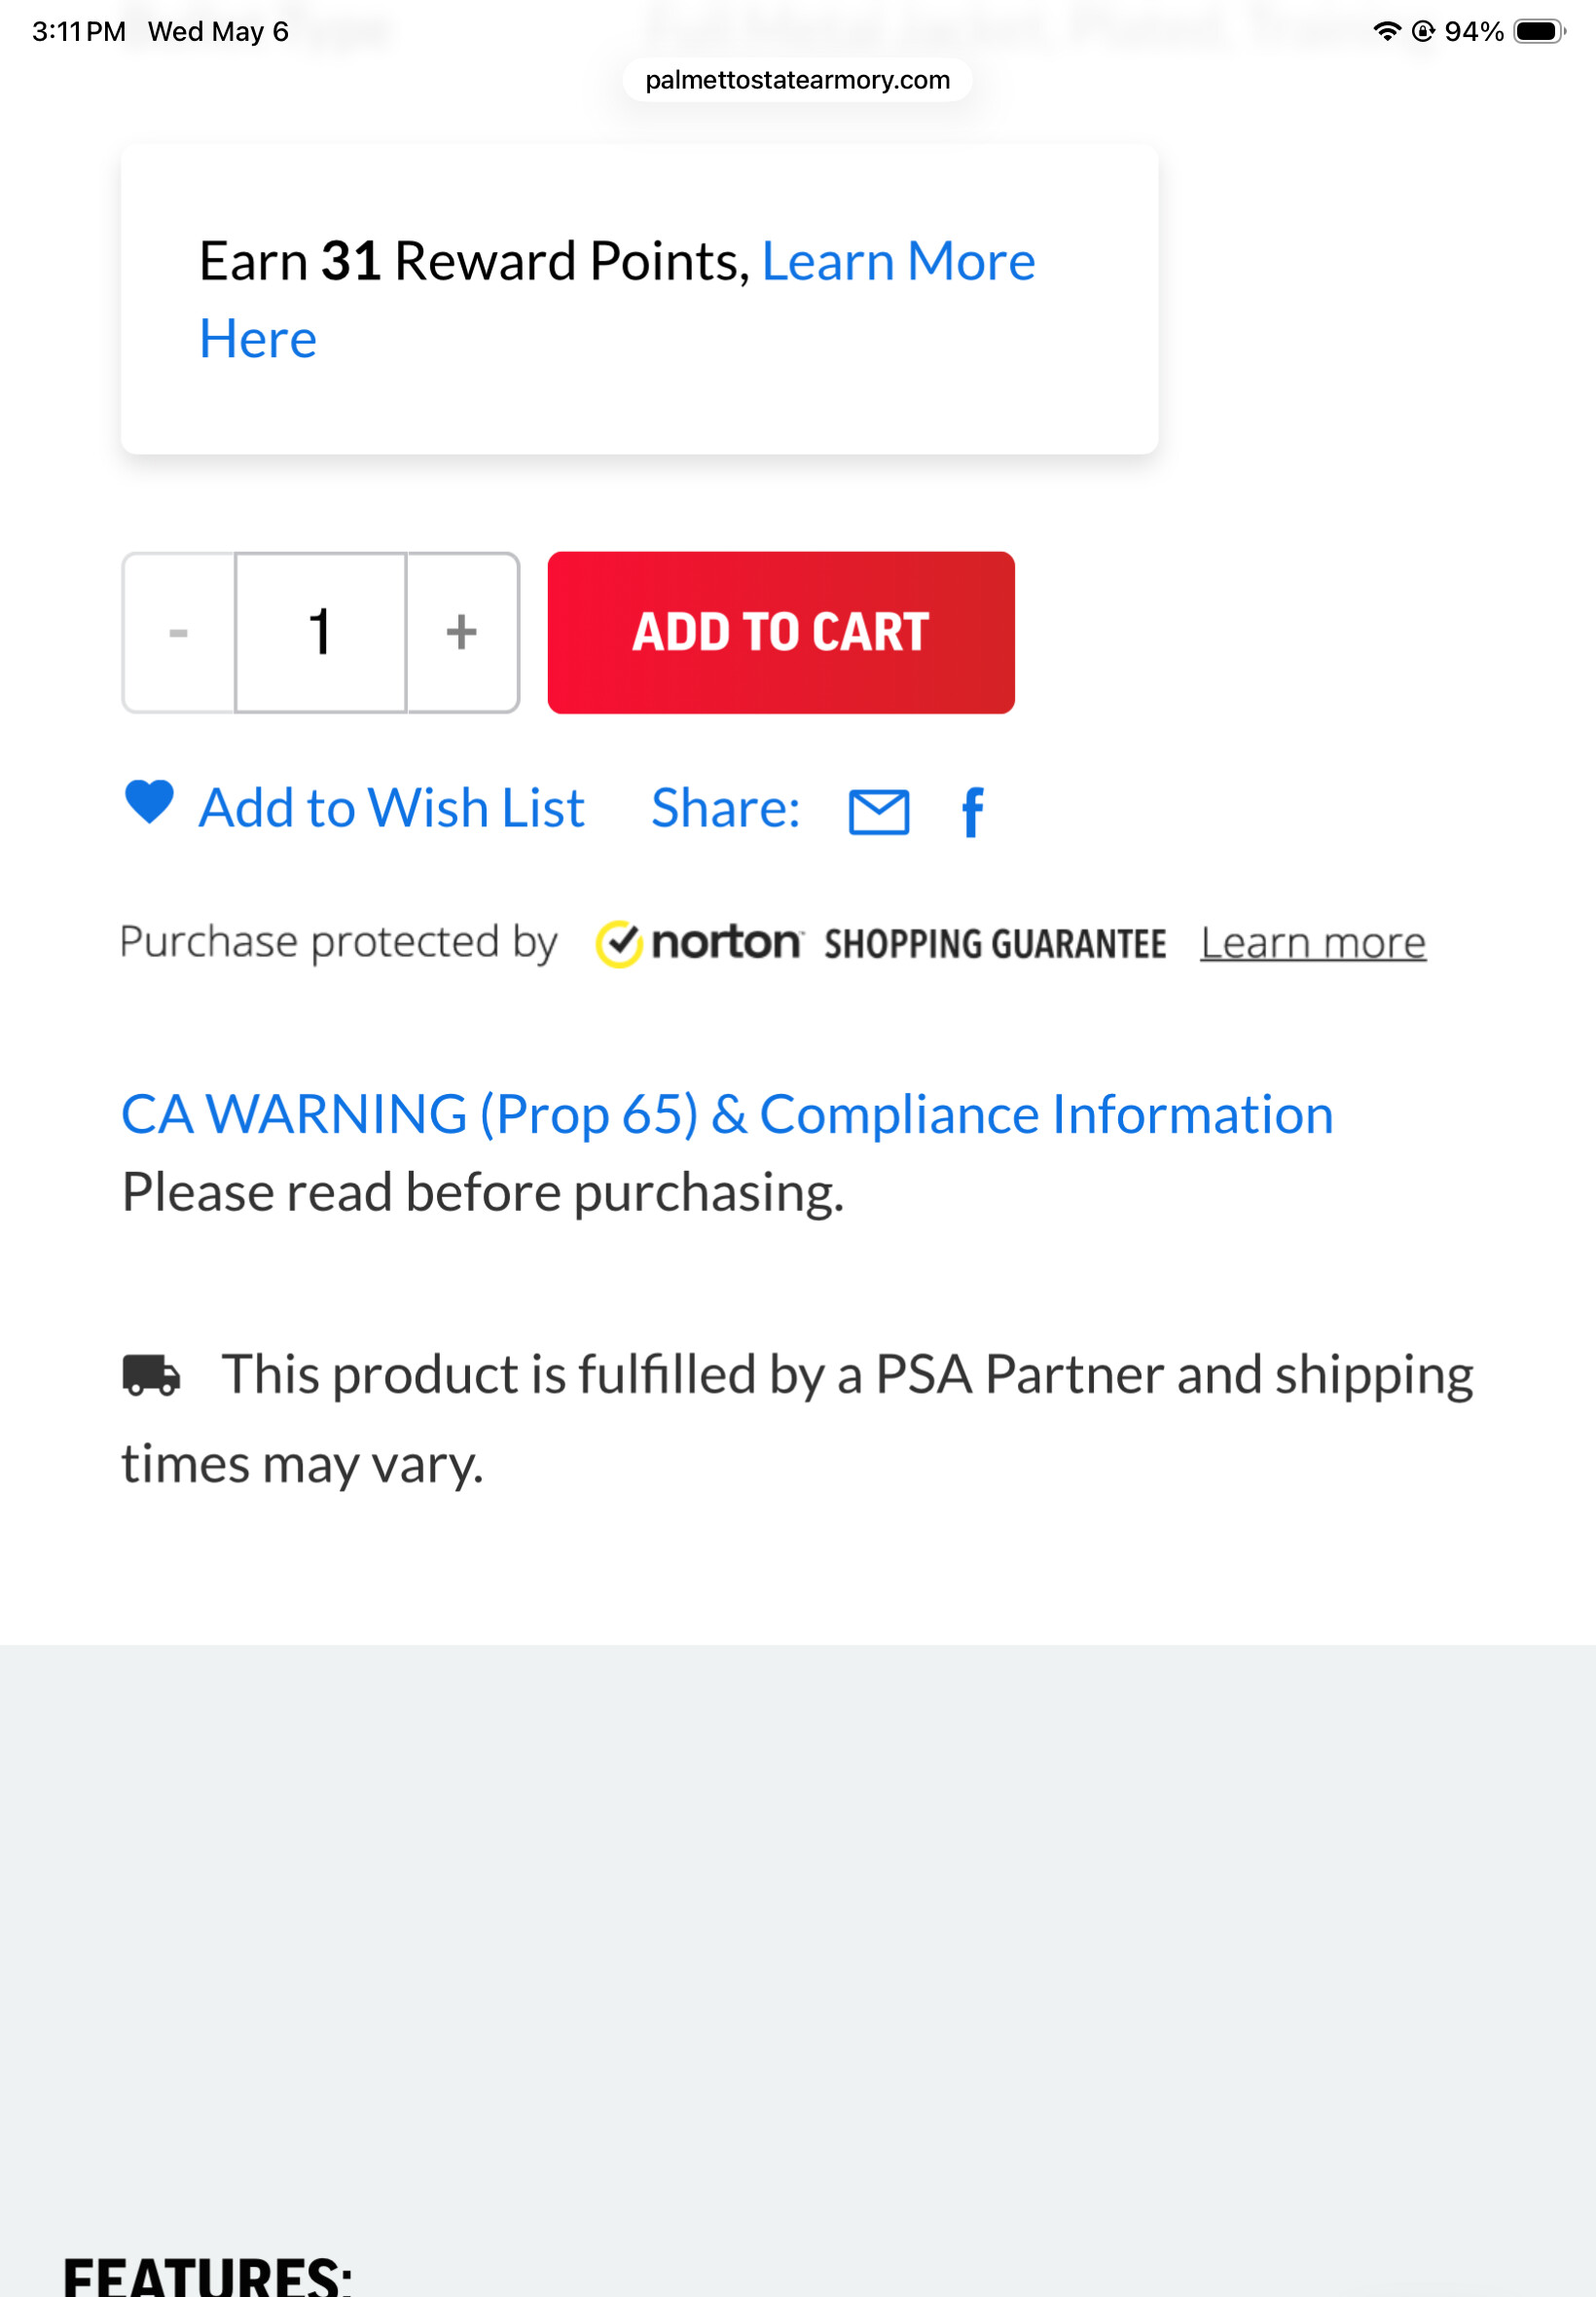Click the quantity input field
The image size is (1596, 2297).
321,632
